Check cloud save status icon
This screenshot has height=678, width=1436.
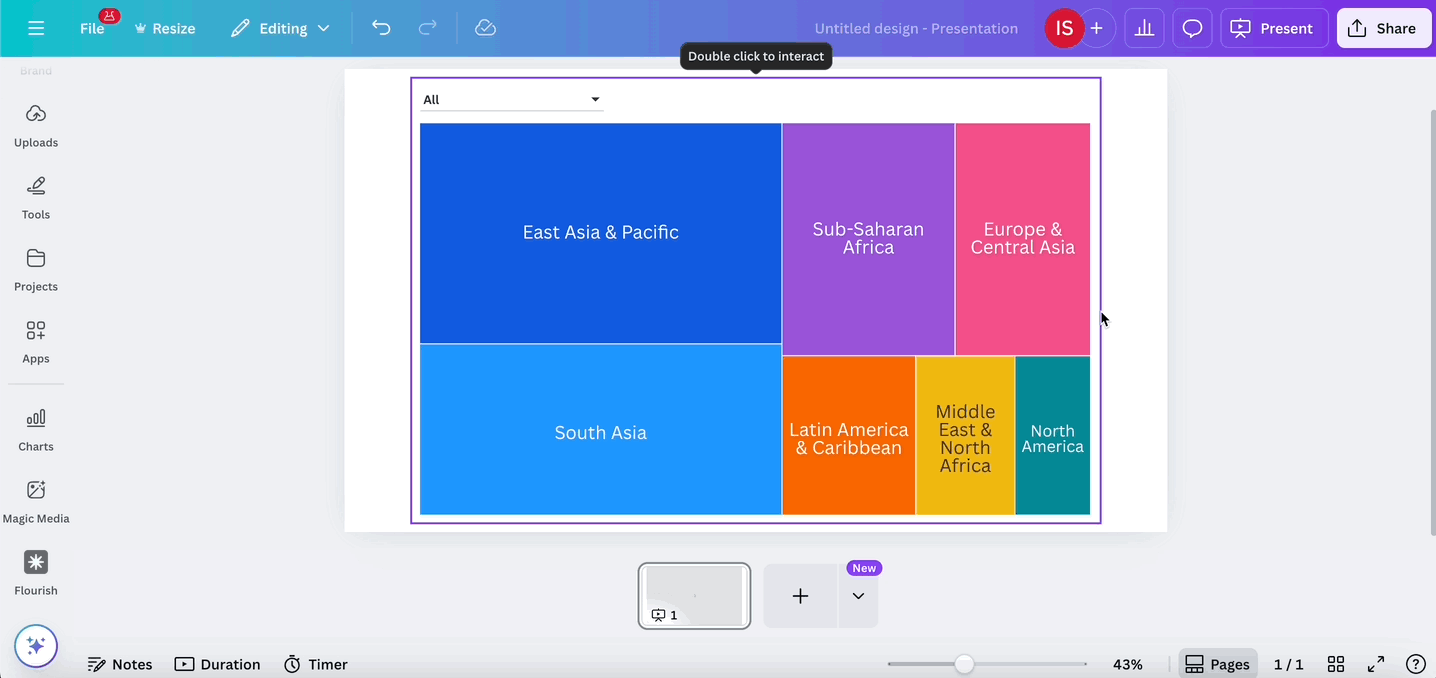[485, 28]
